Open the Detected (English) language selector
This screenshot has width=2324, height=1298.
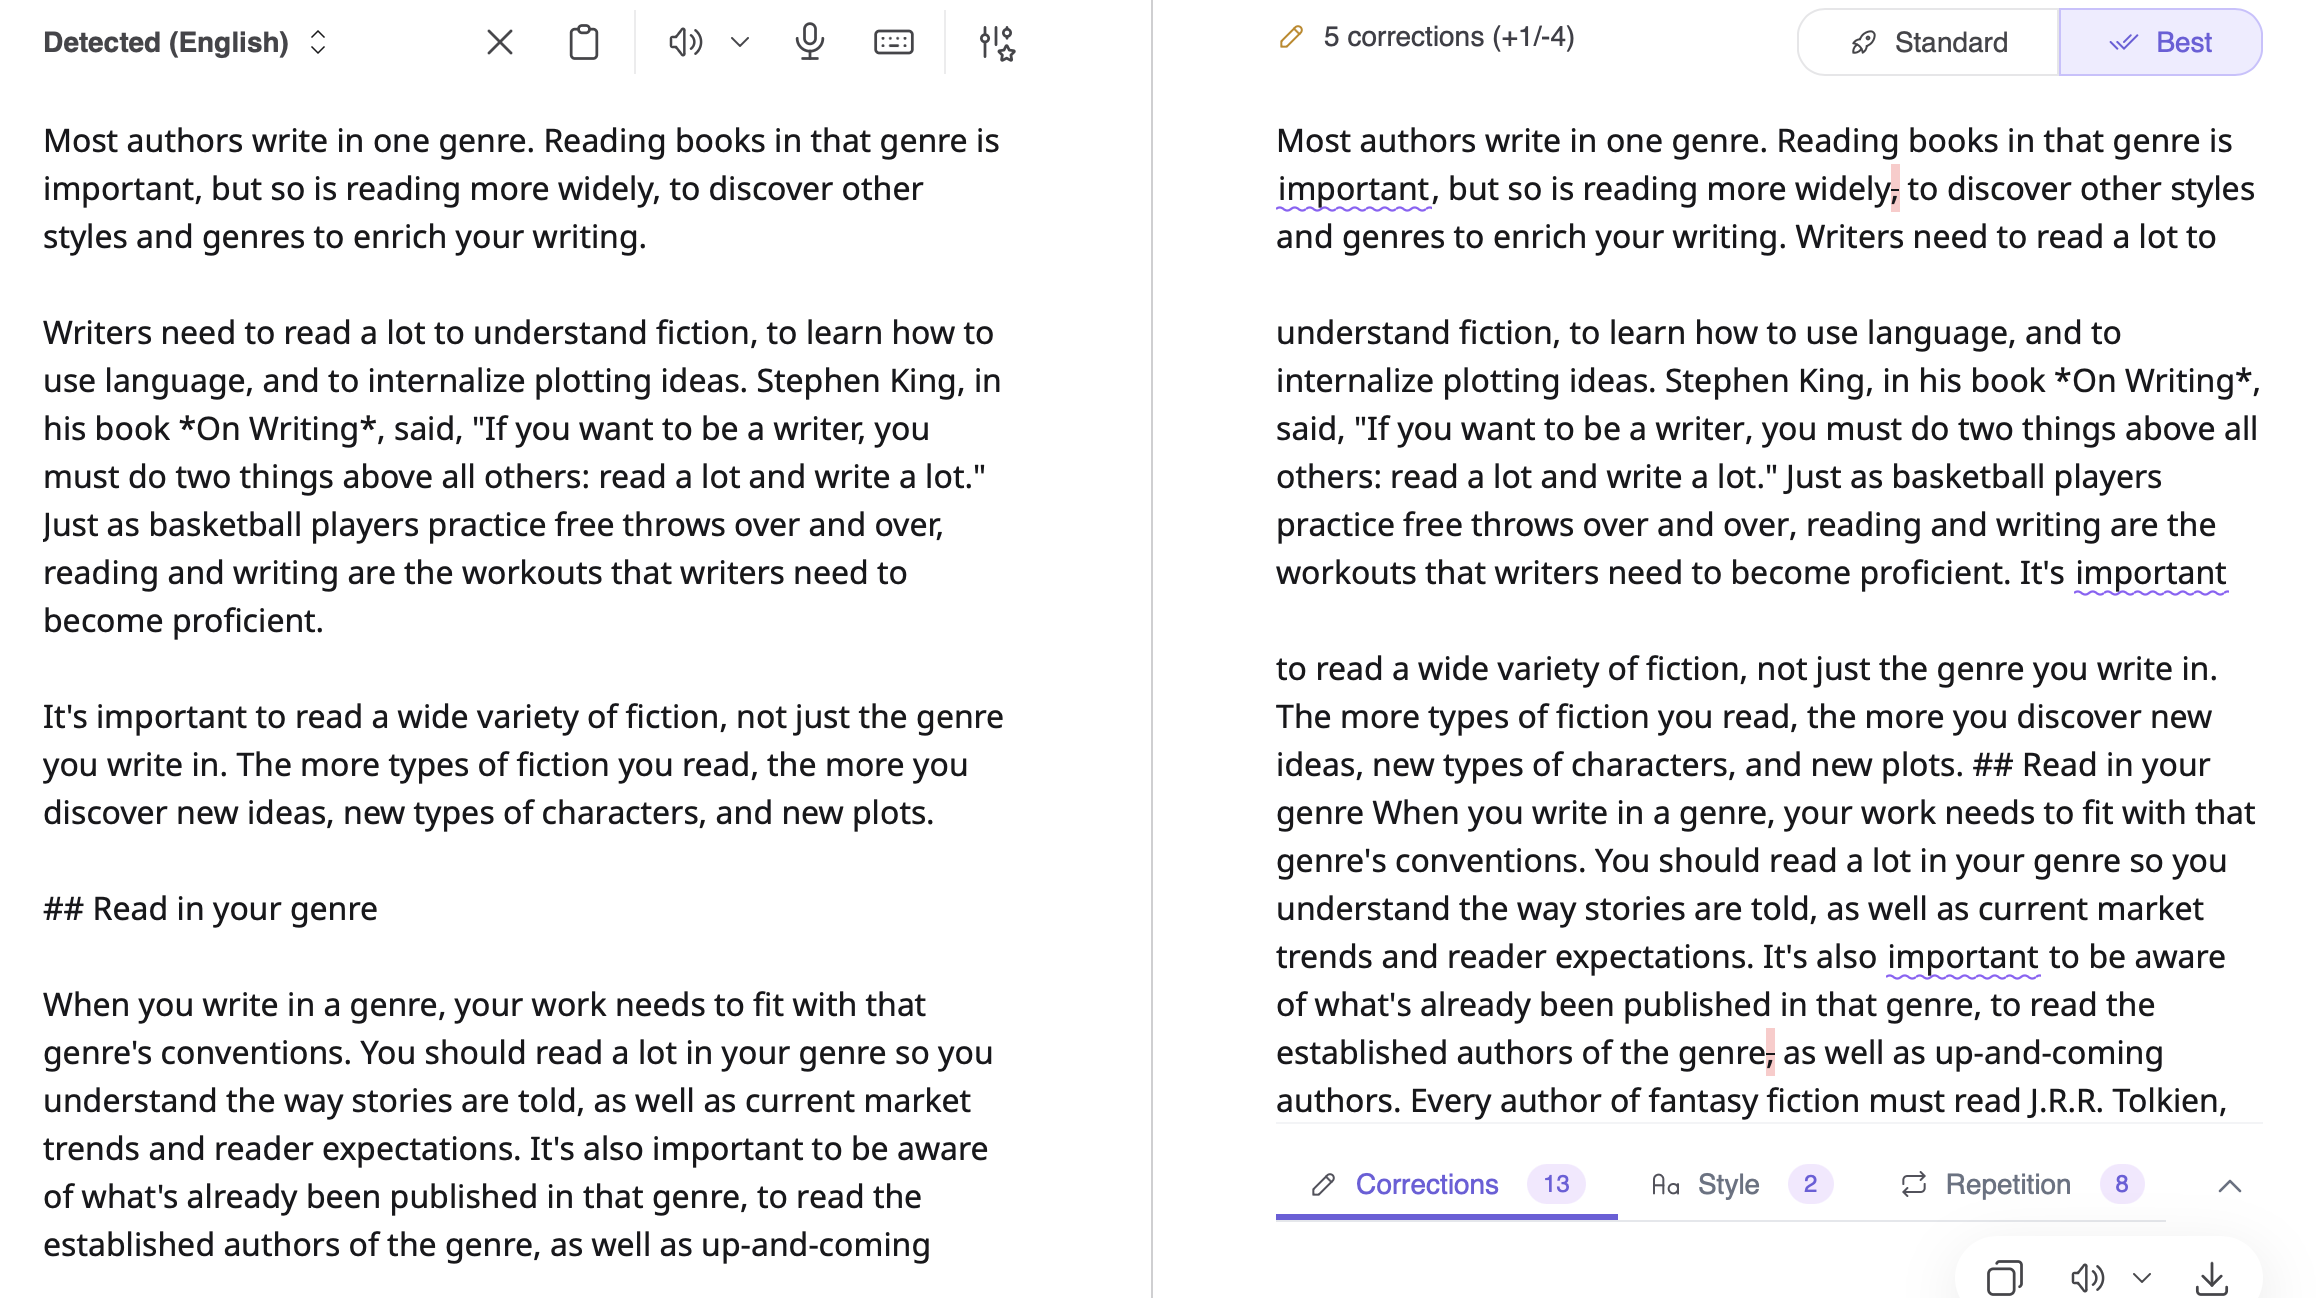185,42
